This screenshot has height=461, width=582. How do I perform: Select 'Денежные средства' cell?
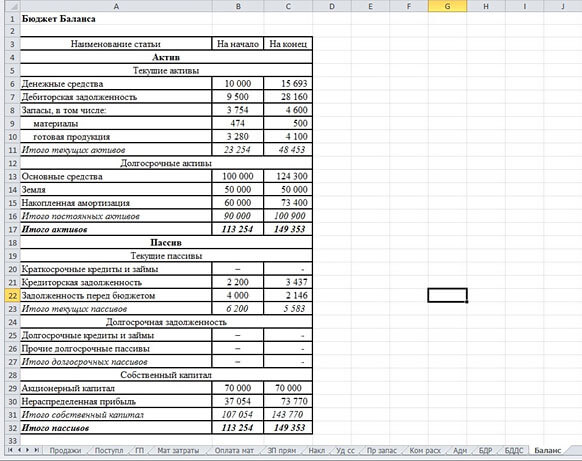pyautogui.click(x=116, y=84)
